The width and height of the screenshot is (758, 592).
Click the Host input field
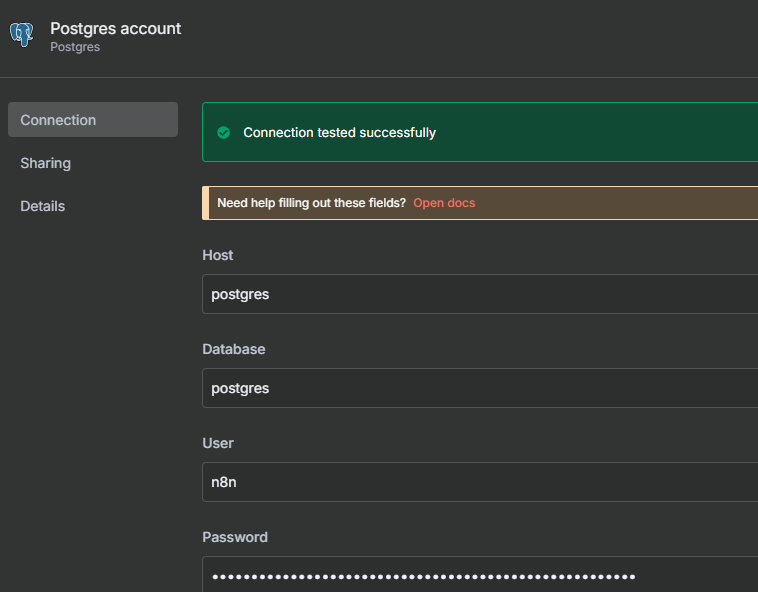tap(480, 294)
